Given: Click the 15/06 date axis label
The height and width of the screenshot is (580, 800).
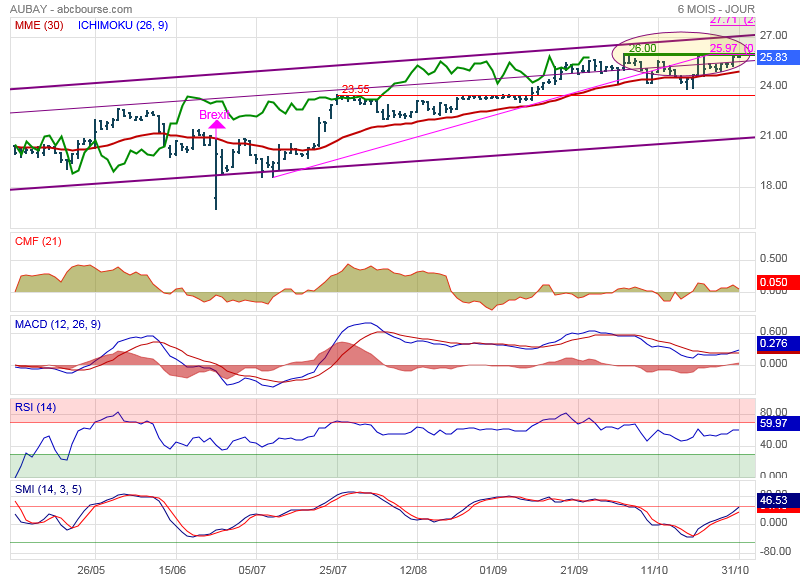Looking at the screenshot, I should (172, 569).
